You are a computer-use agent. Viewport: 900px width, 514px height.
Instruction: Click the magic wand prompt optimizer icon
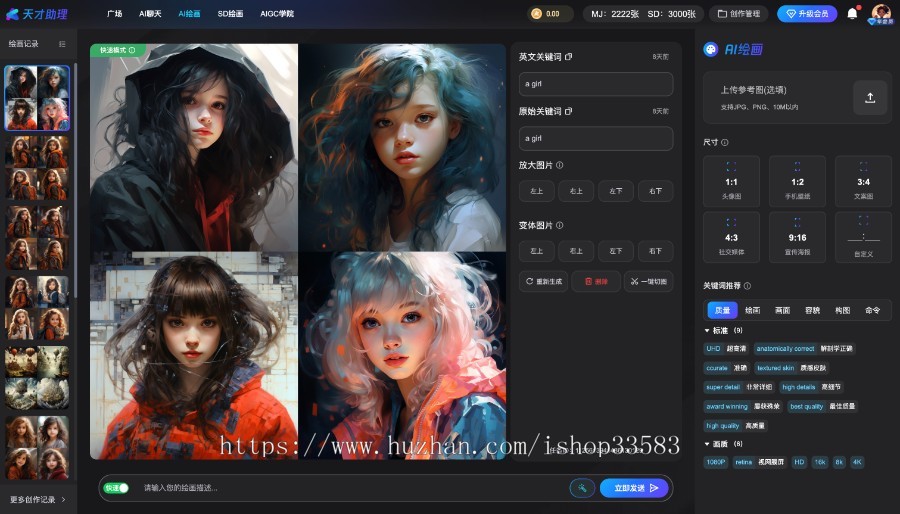click(582, 488)
